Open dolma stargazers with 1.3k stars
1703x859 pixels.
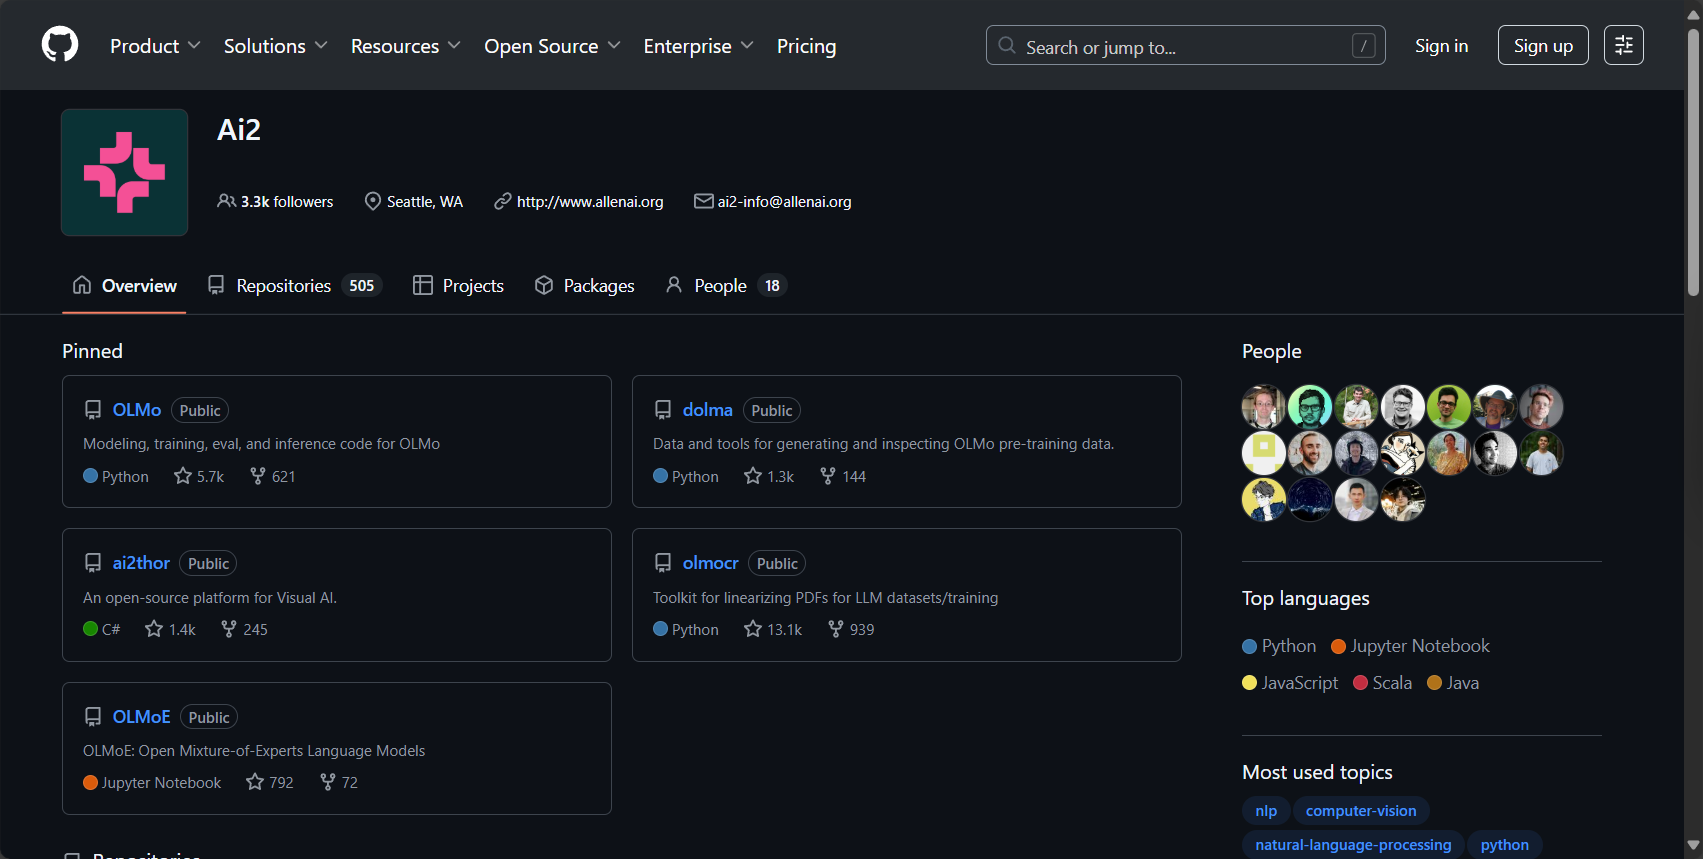point(769,476)
